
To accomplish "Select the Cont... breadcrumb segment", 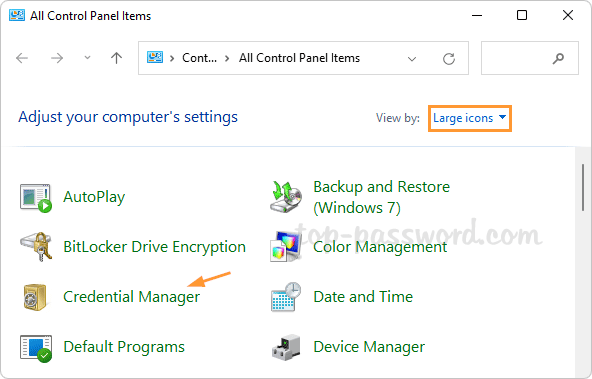I will pos(199,58).
